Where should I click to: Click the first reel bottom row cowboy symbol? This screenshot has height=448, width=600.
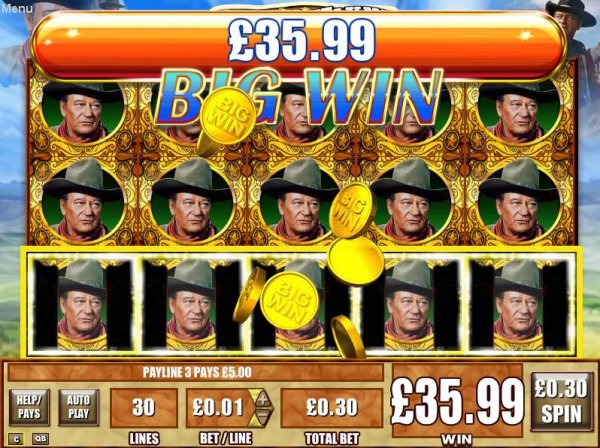click(82, 304)
